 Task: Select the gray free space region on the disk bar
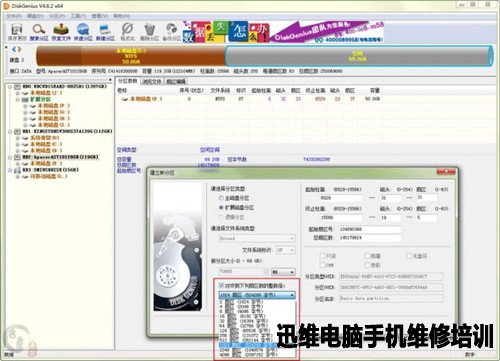pos(358,56)
